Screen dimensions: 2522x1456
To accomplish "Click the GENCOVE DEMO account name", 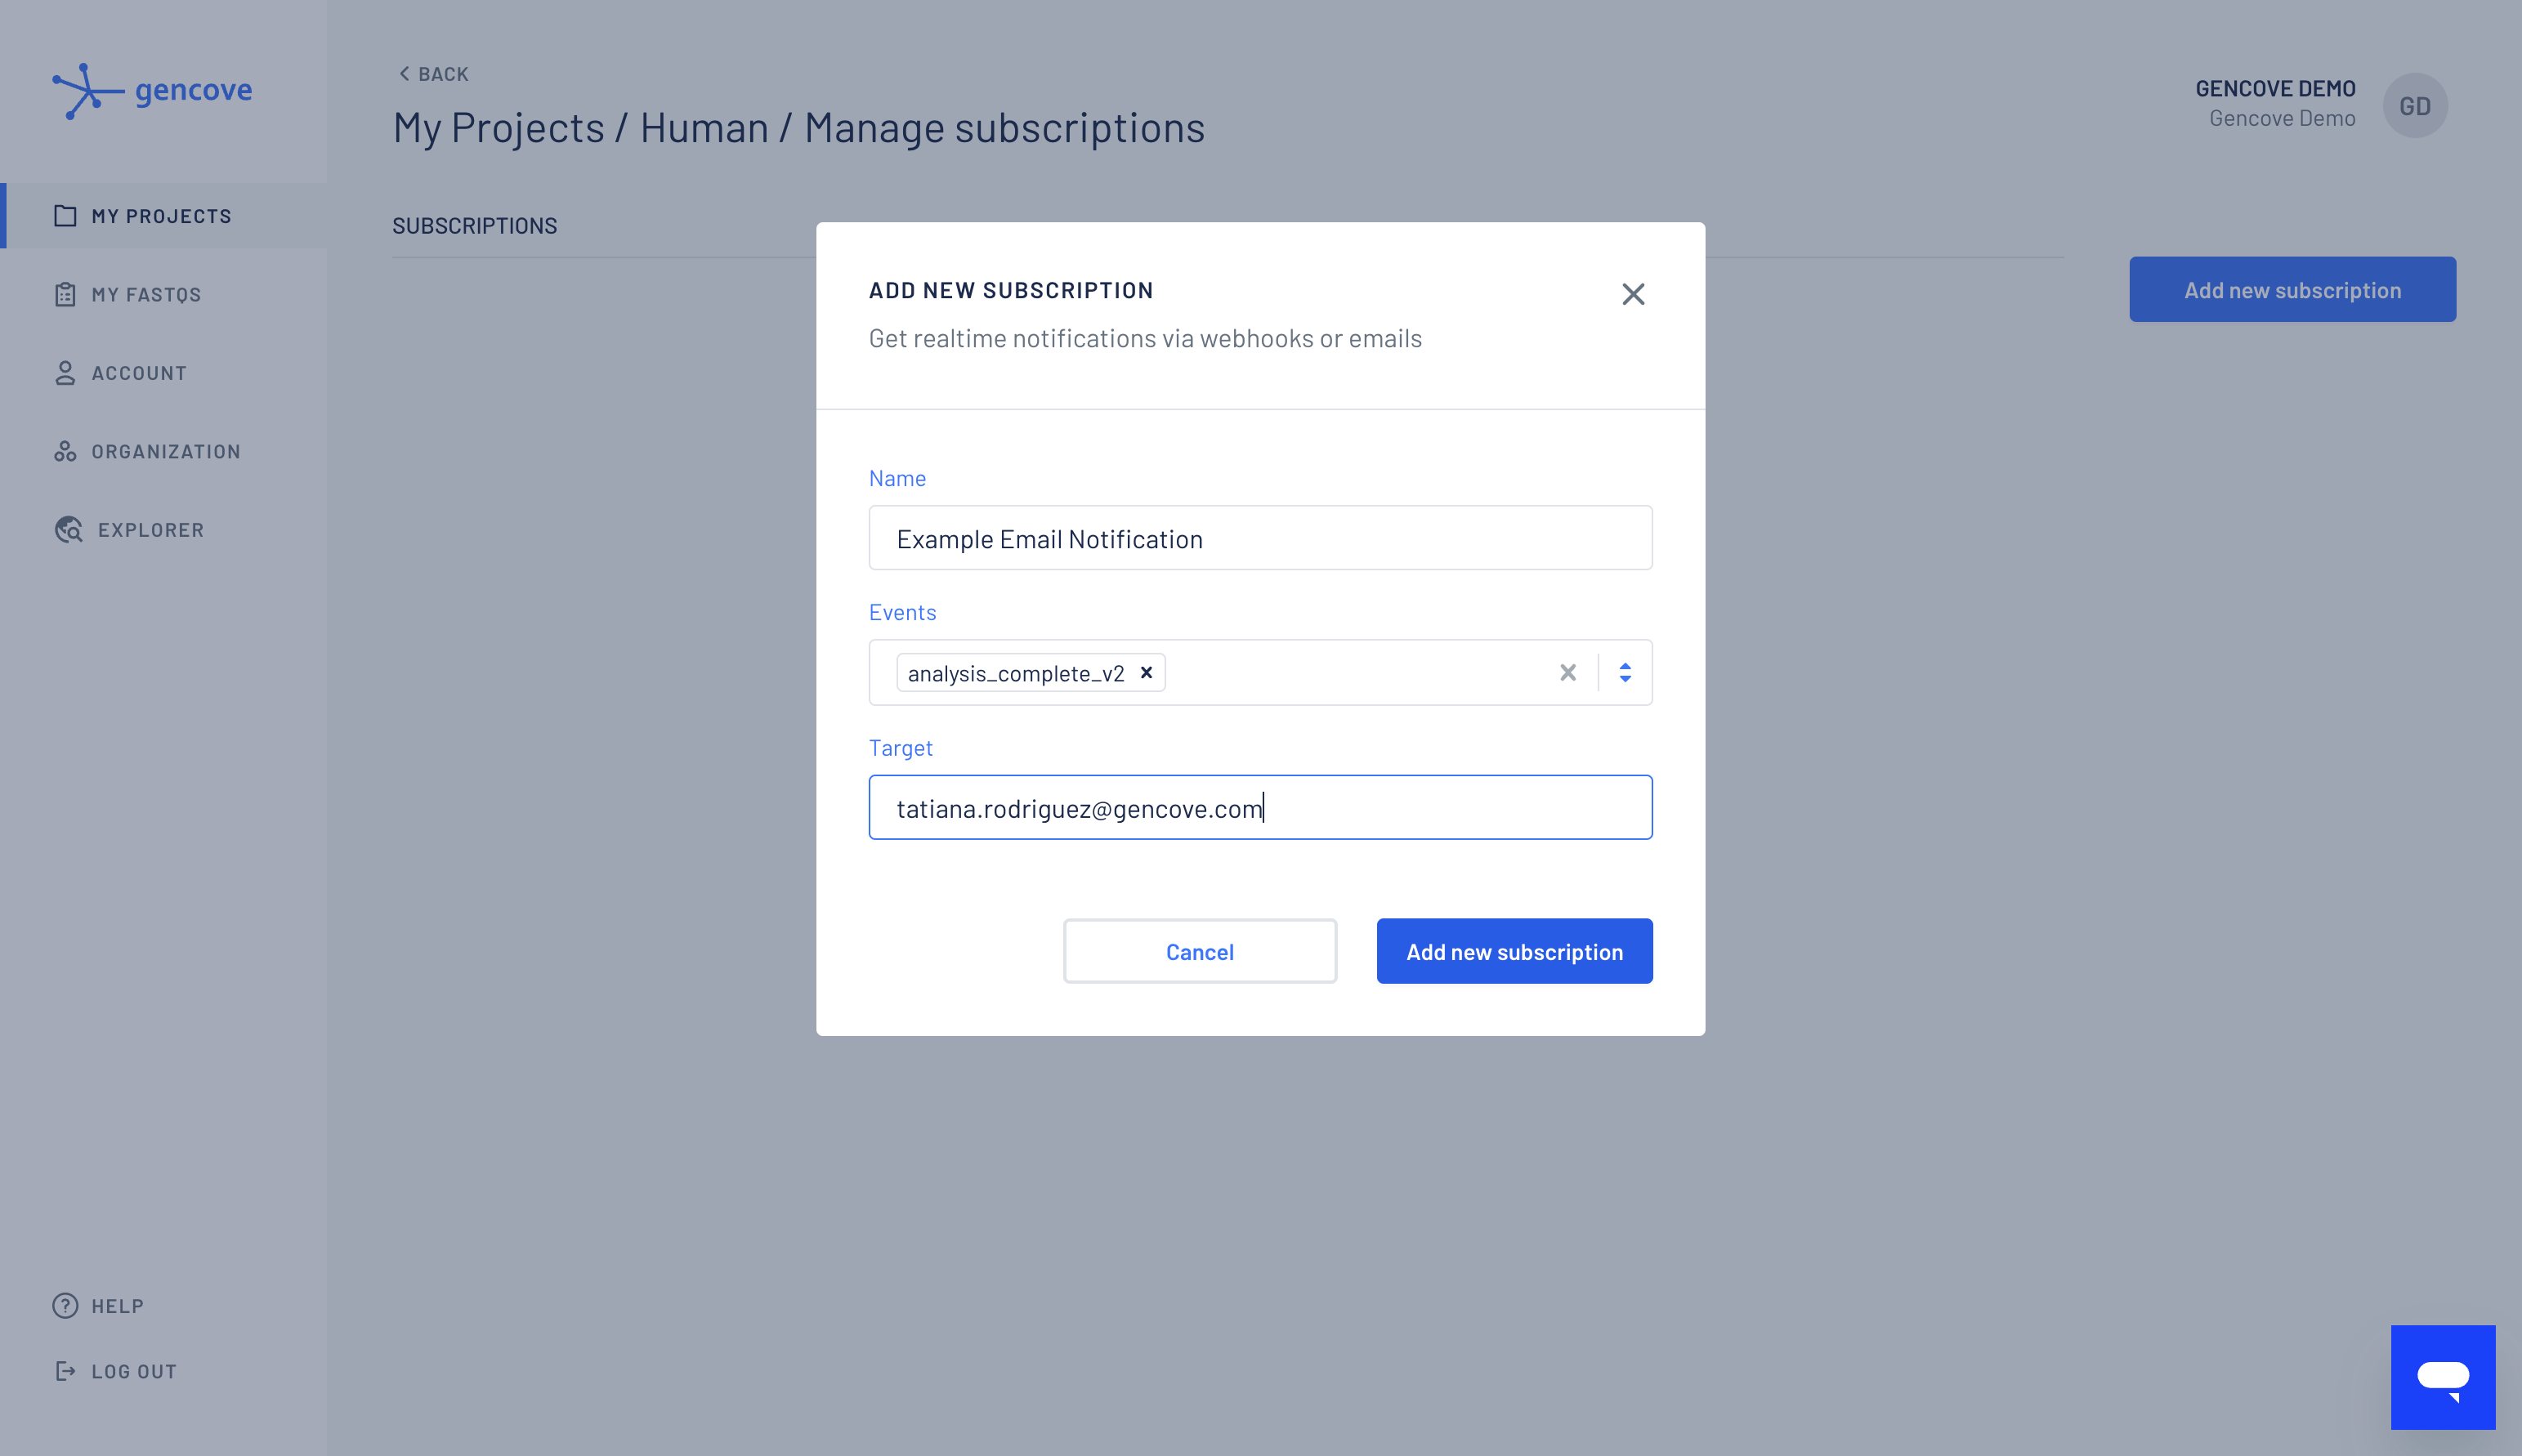I will 2276,89.
